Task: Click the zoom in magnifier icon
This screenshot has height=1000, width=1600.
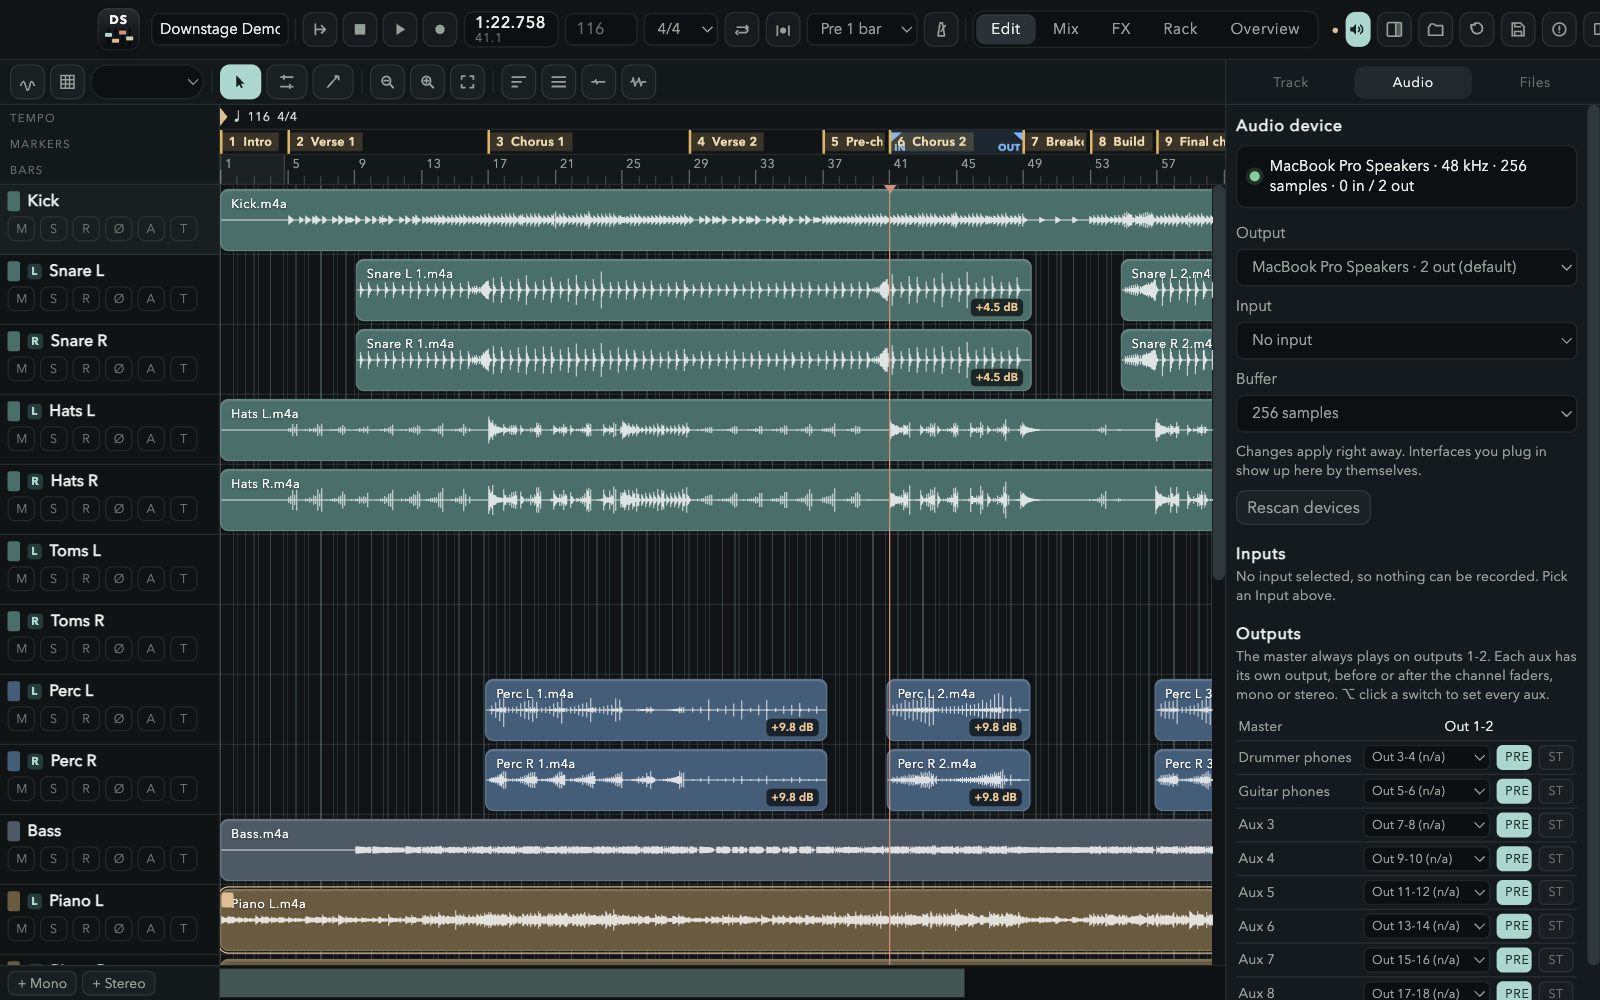Action: 428,82
